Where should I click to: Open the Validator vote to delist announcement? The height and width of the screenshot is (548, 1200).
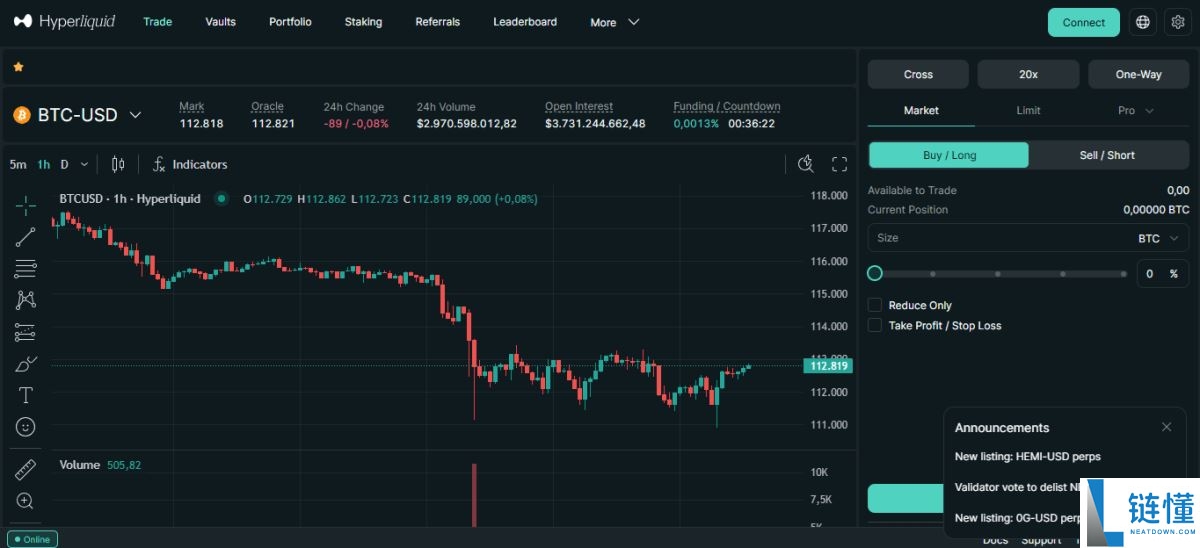1018,487
